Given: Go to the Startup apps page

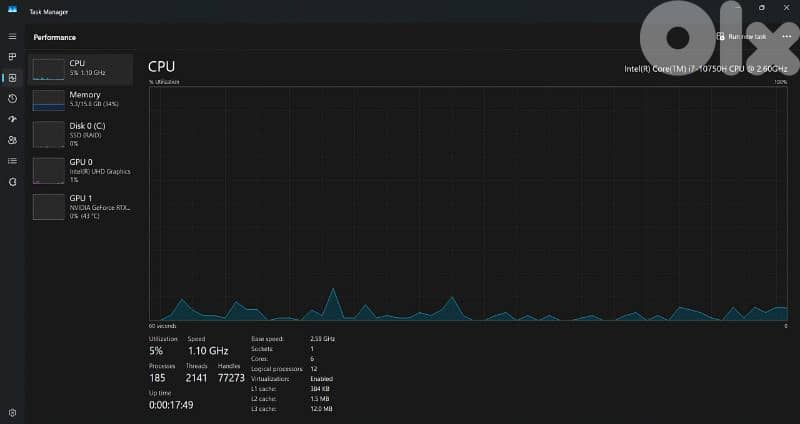Looking at the screenshot, I should 12,119.
